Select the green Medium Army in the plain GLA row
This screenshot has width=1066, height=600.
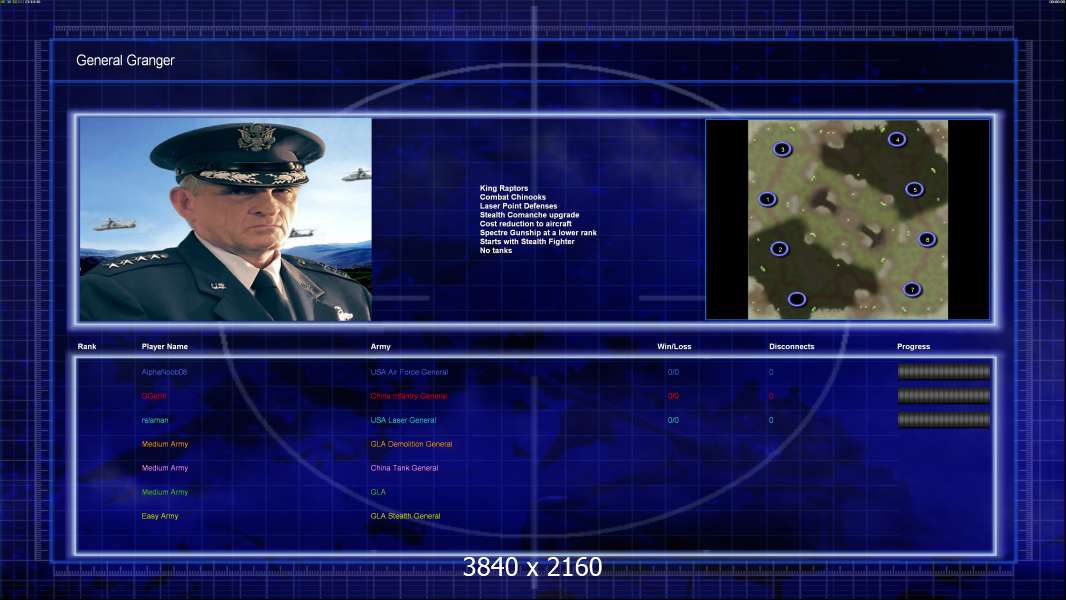click(165, 492)
